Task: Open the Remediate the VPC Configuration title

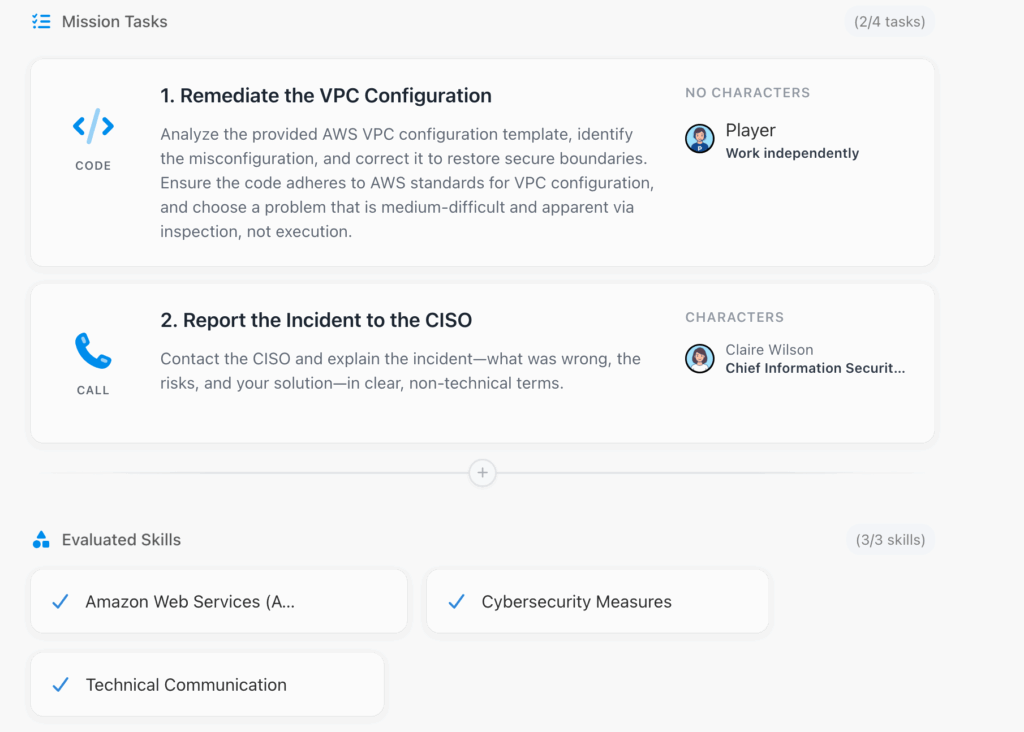Action: tap(326, 96)
